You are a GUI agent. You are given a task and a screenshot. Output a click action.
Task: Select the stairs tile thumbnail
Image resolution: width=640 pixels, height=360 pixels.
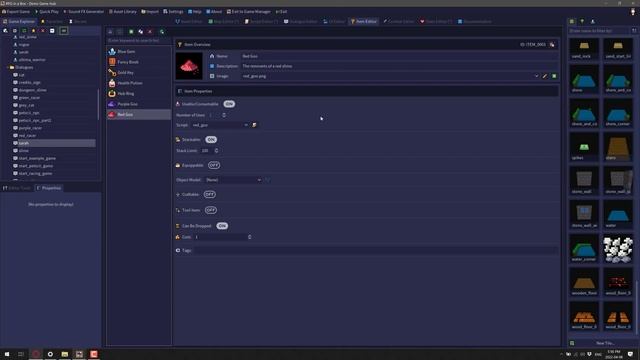(618, 147)
